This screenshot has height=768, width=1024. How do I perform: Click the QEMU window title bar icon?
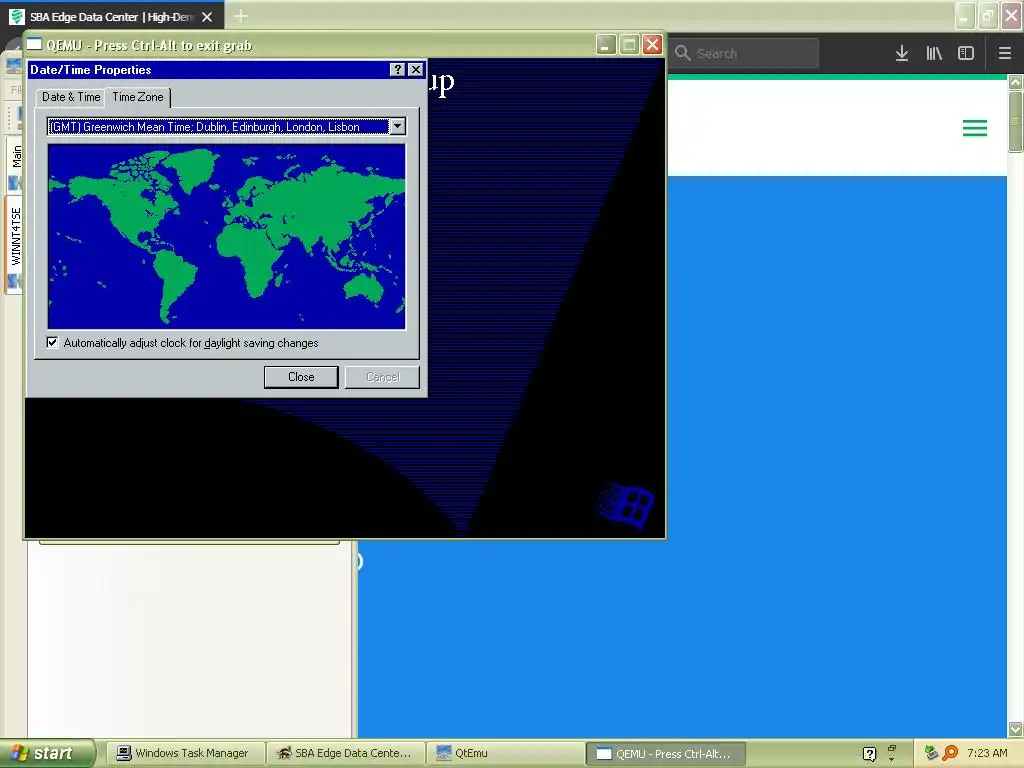34,44
